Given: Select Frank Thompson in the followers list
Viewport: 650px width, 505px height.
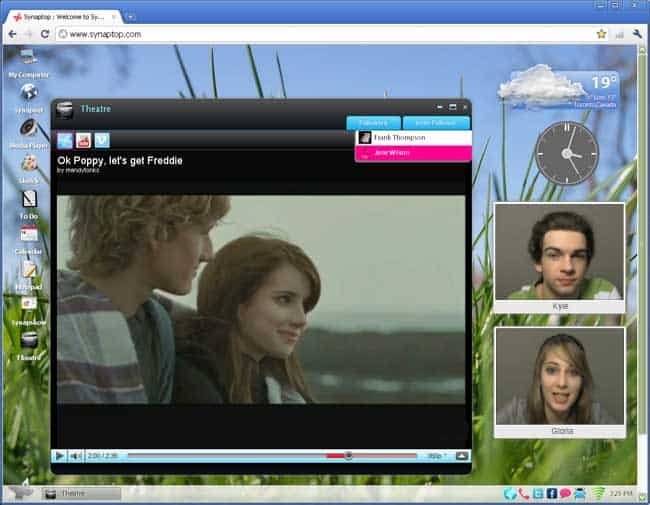Looking at the screenshot, I should coord(414,138).
